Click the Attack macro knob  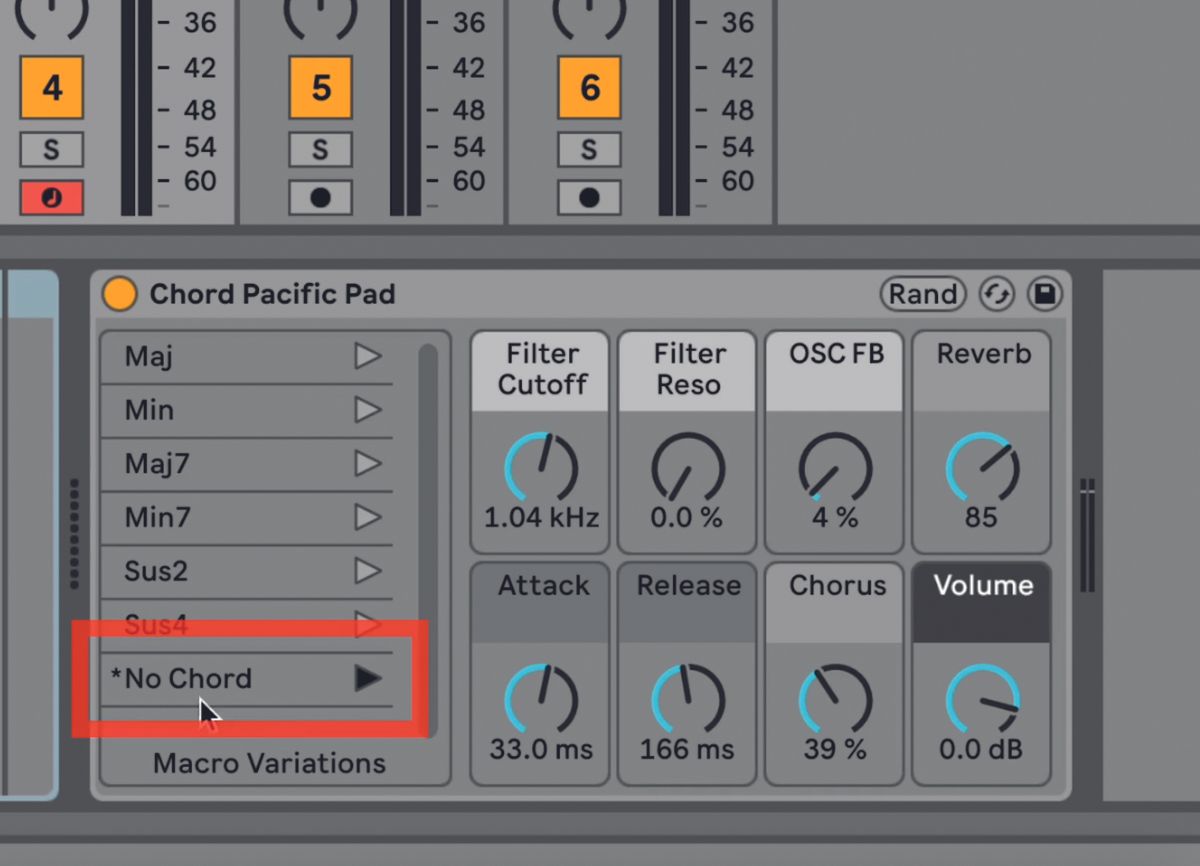[541, 699]
